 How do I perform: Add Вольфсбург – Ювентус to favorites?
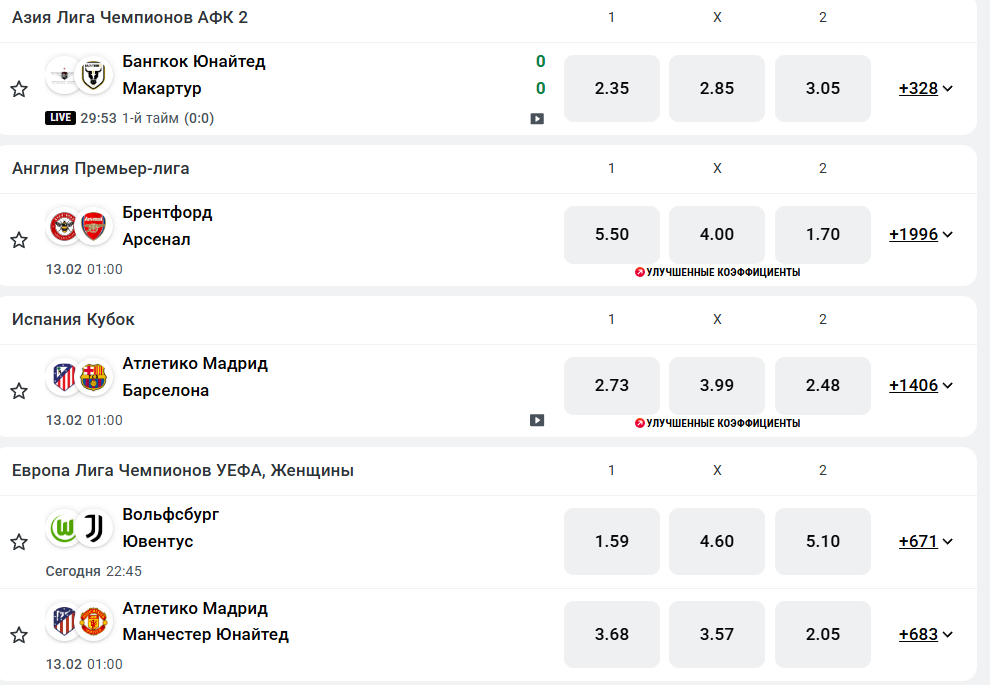pyautogui.click(x=19, y=542)
